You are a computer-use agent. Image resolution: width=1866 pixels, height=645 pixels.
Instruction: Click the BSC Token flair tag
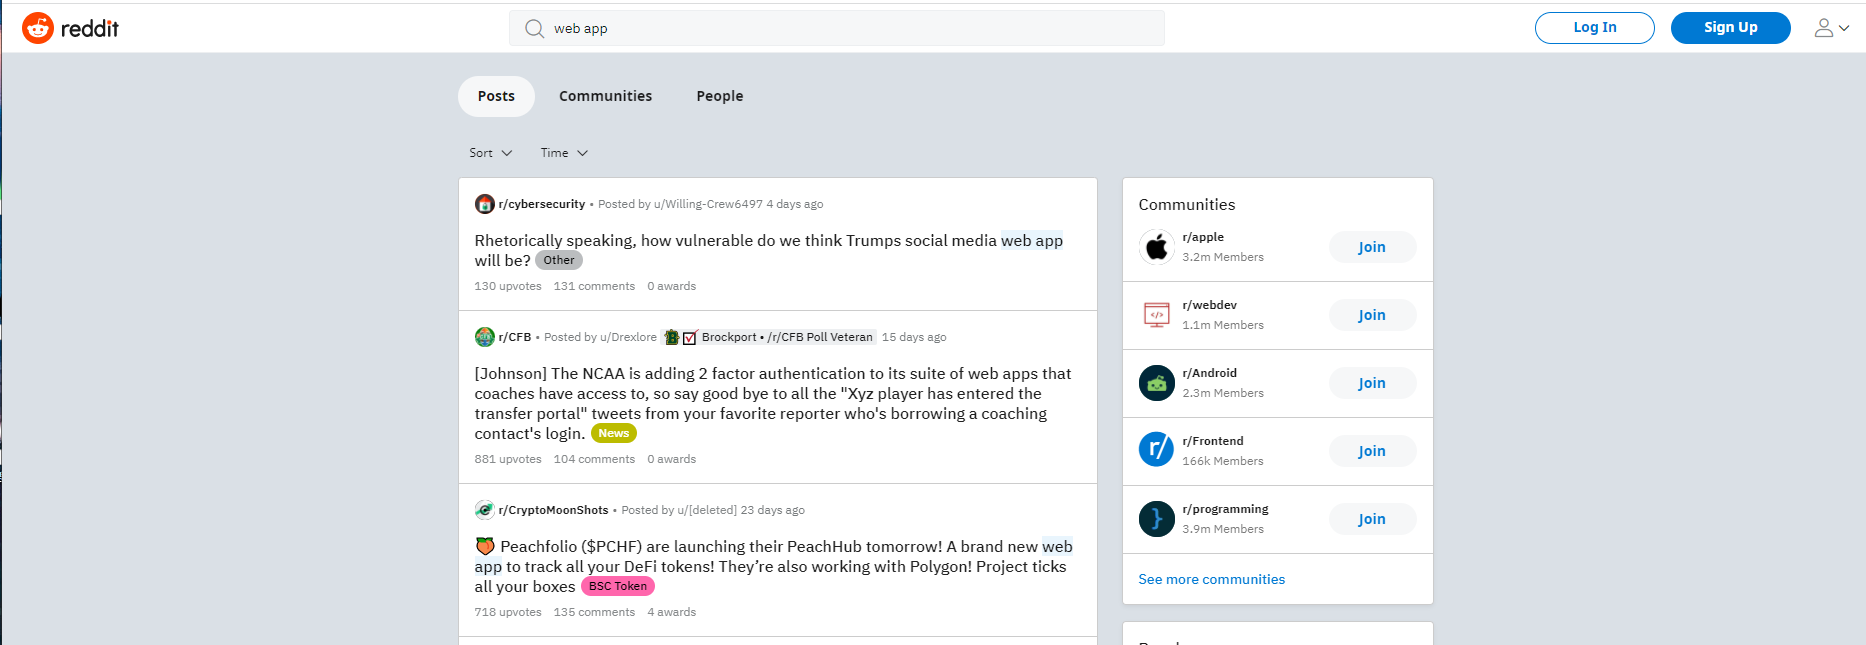pos(617,586)
